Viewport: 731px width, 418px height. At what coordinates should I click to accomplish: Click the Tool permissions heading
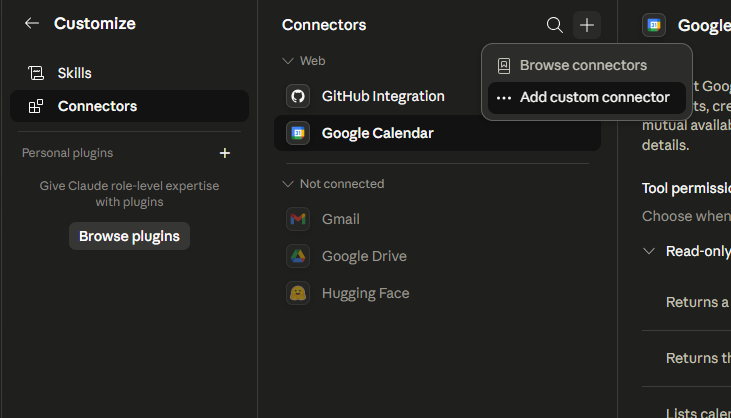point(686,188)
